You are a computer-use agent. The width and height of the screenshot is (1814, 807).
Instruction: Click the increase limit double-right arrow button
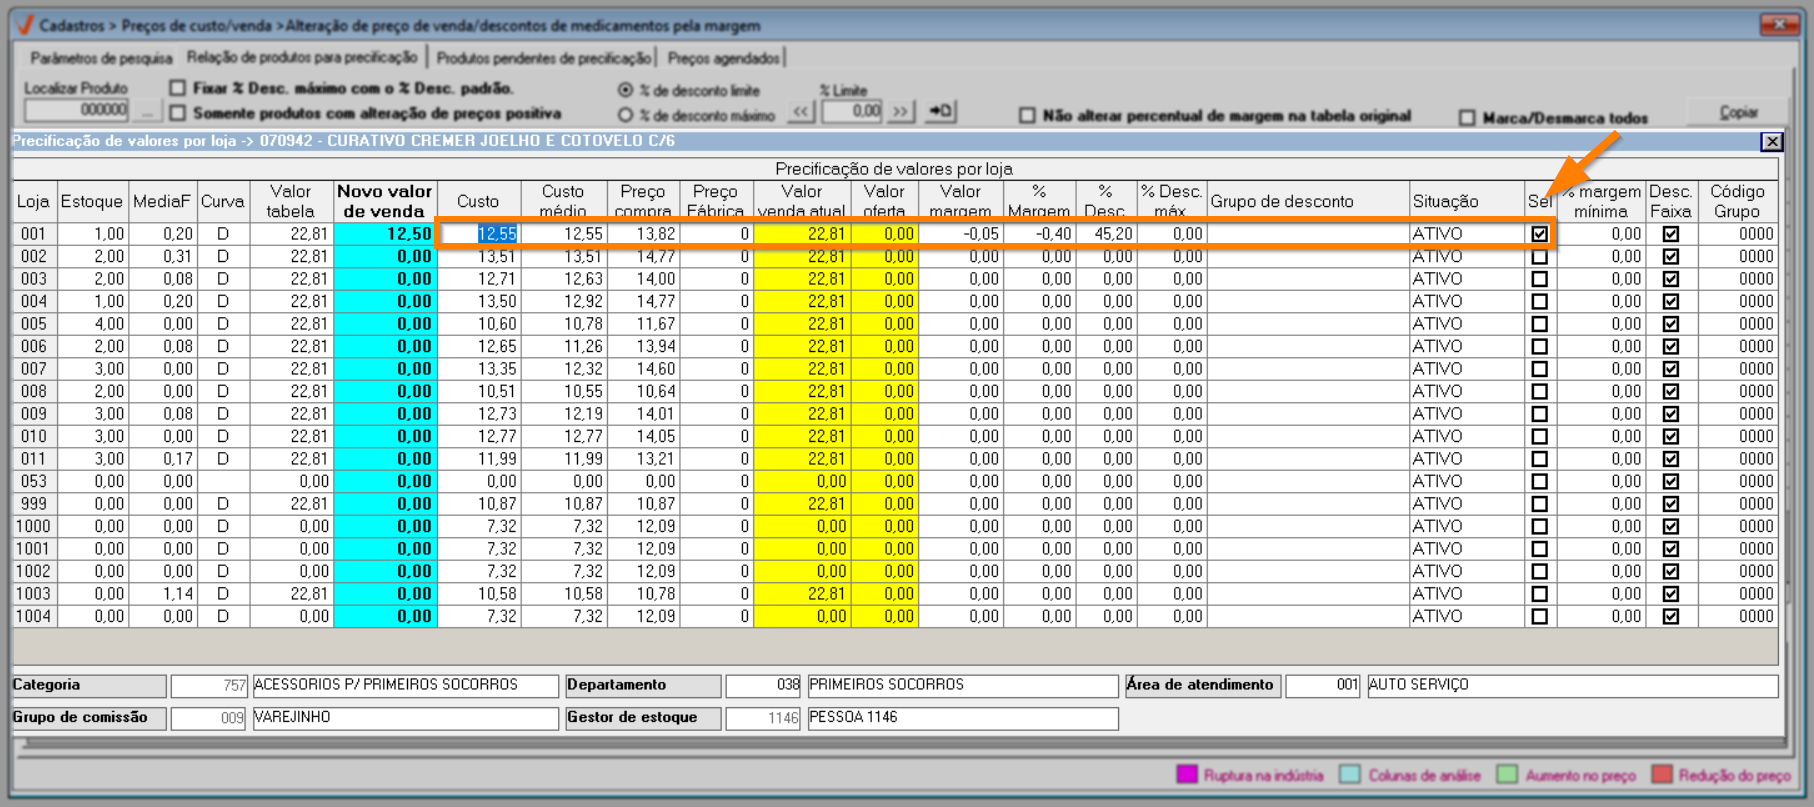[900, 112]
